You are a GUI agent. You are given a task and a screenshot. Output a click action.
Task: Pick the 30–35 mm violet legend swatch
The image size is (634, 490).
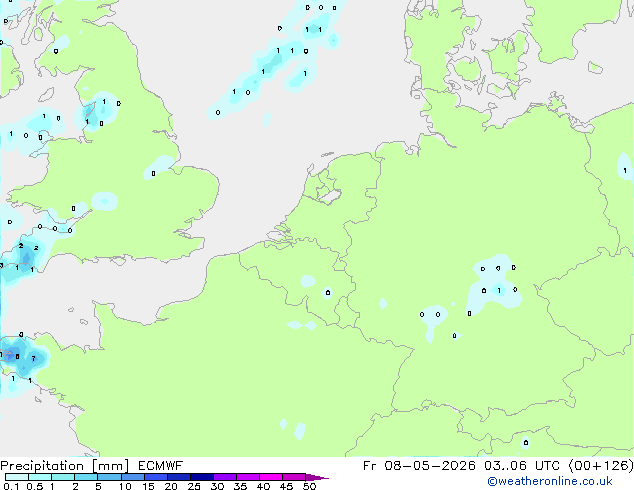click(x=225, y=477)
